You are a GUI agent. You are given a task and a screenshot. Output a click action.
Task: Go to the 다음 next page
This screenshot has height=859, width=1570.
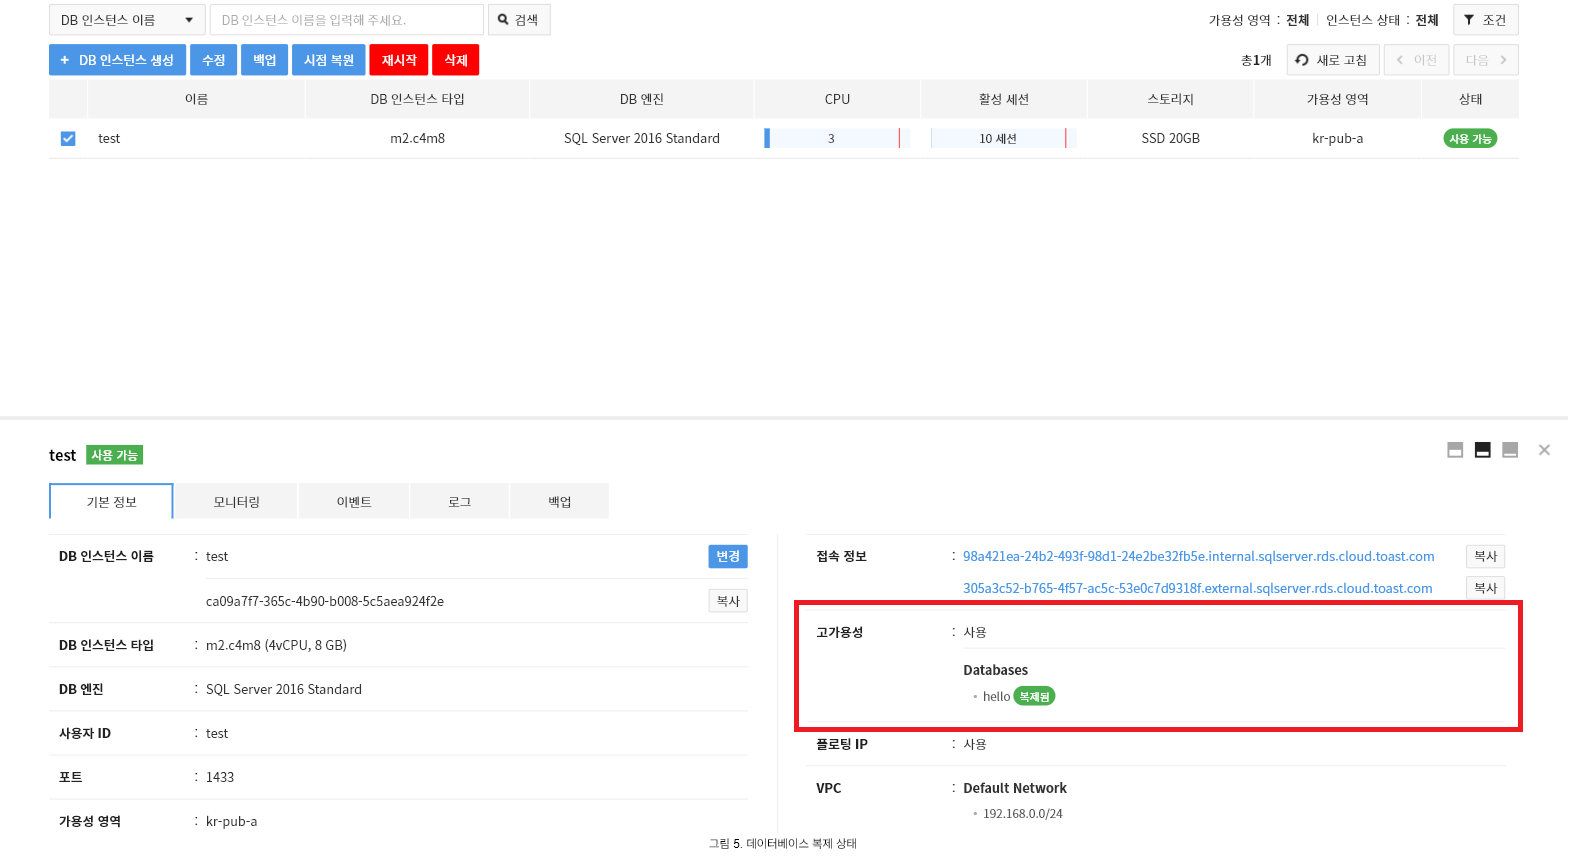coord(1486,60)
